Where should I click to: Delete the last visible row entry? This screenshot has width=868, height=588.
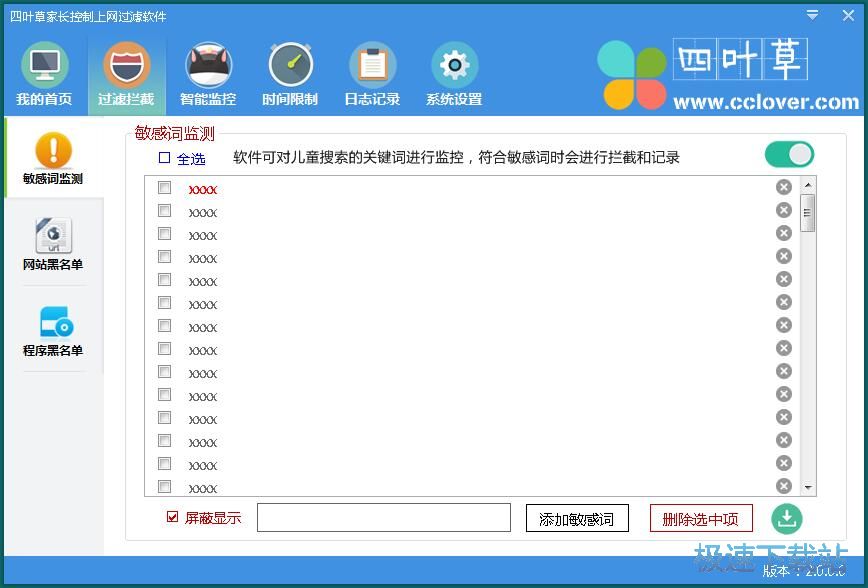[783, 486]
